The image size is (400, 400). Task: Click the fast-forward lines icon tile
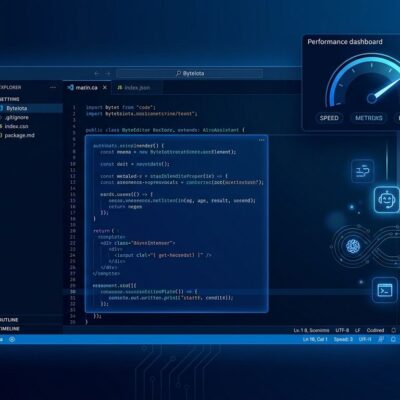coord(362,171)
